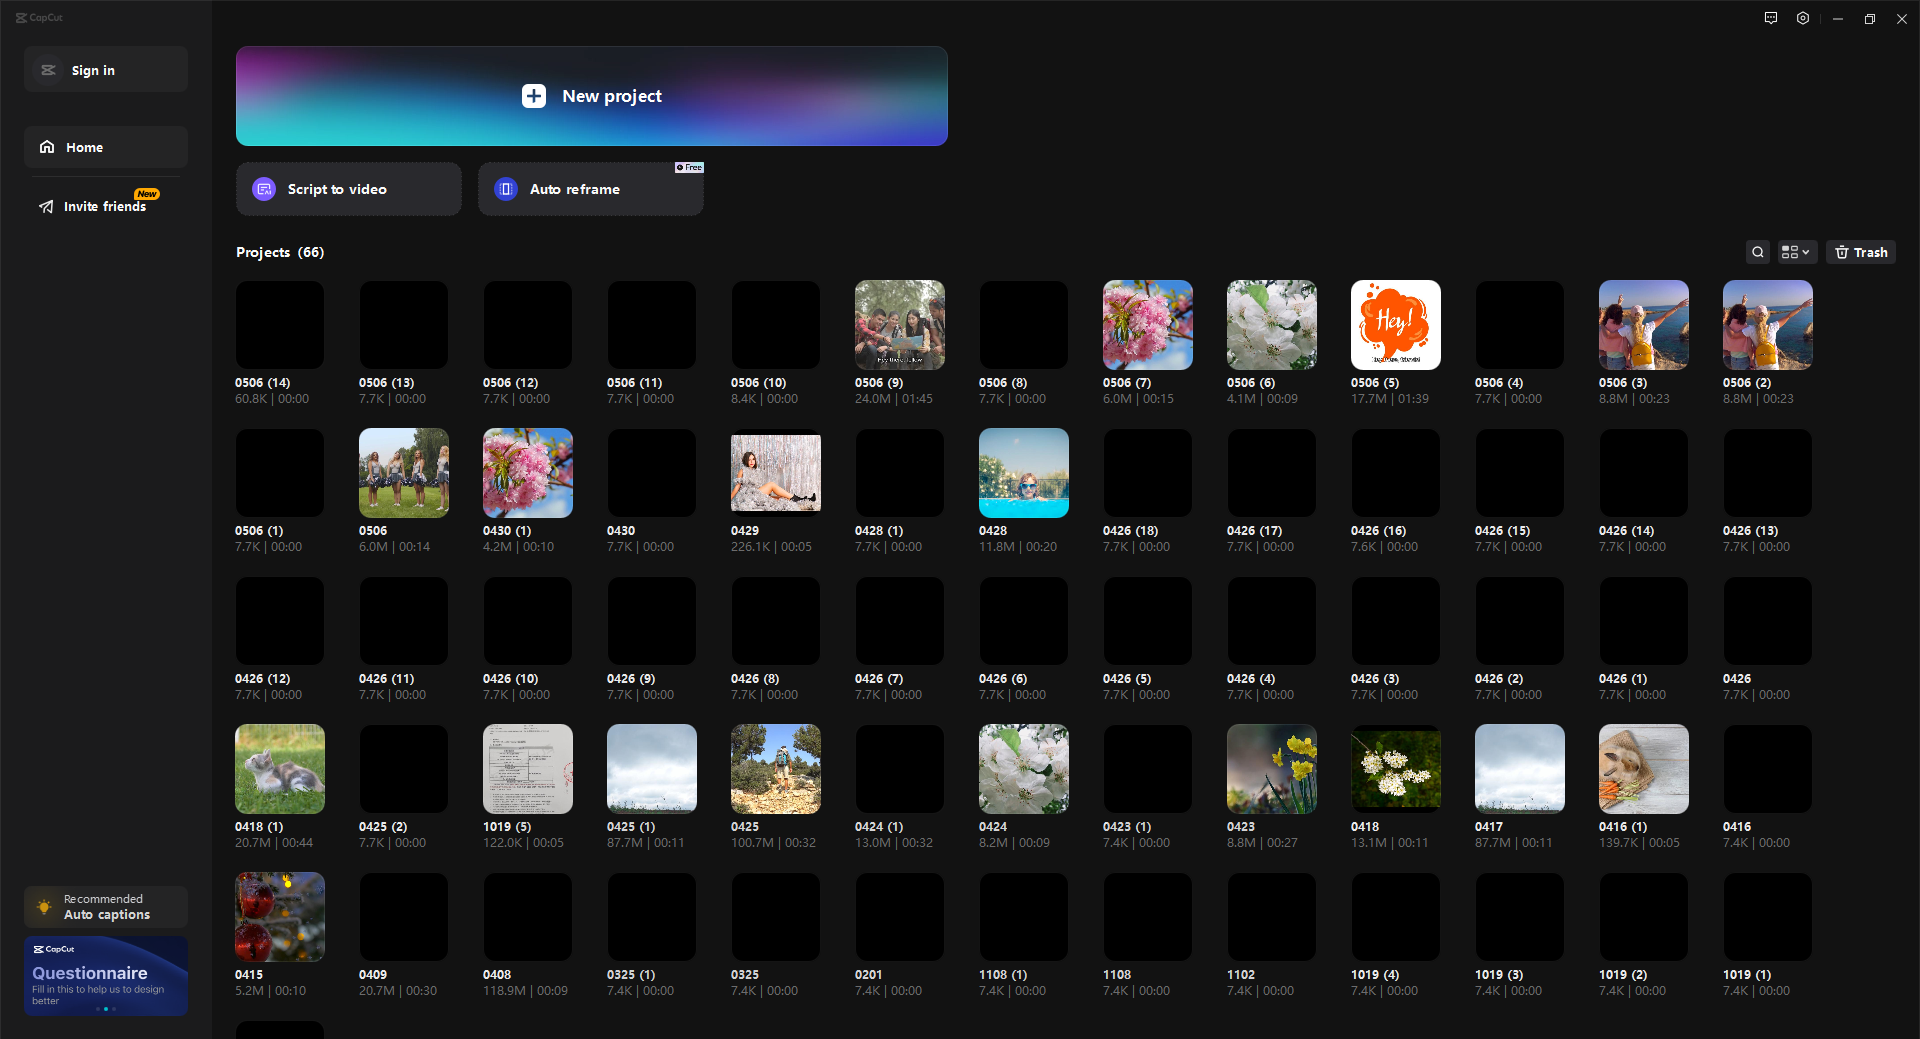
Task: Click the Auto reframe blue icon
Action: pos(506,189)
